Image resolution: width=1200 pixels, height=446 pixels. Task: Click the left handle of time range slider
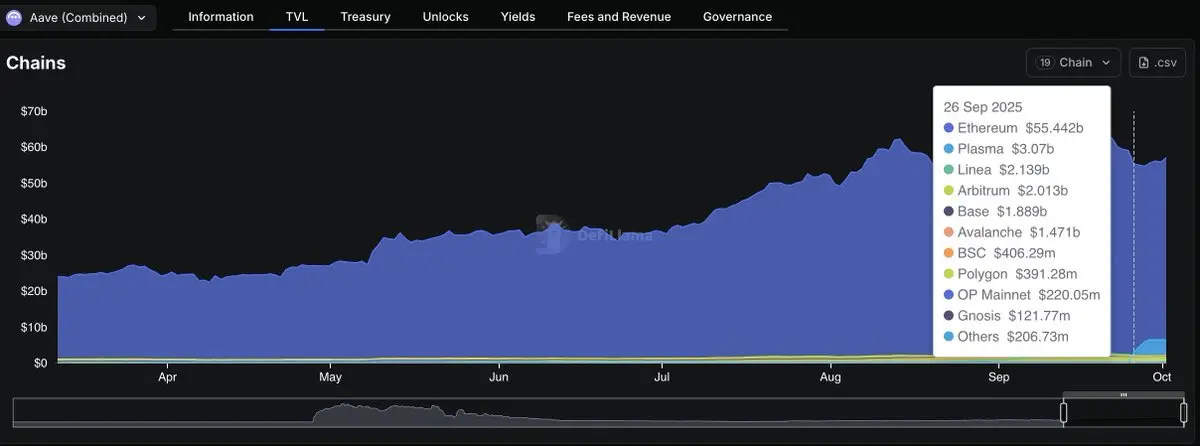[1064, 411]
